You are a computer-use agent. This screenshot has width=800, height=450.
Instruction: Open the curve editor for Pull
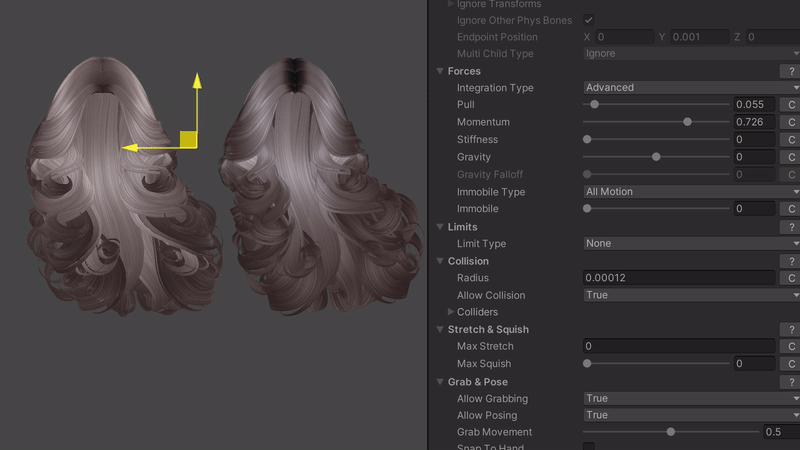791,105
